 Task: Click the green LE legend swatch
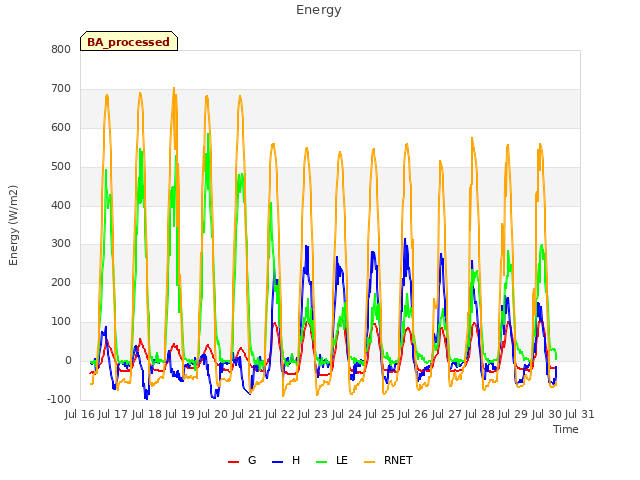[x=322, y=462]
